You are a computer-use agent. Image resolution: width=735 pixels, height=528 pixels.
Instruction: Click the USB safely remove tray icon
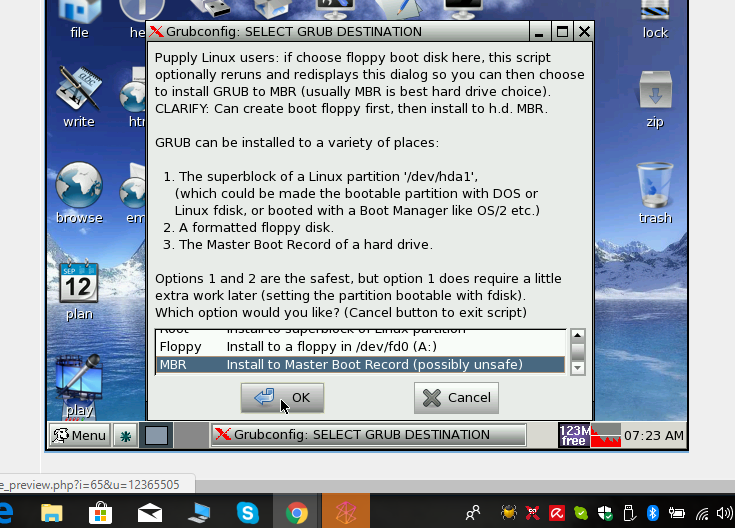point(629,513)
